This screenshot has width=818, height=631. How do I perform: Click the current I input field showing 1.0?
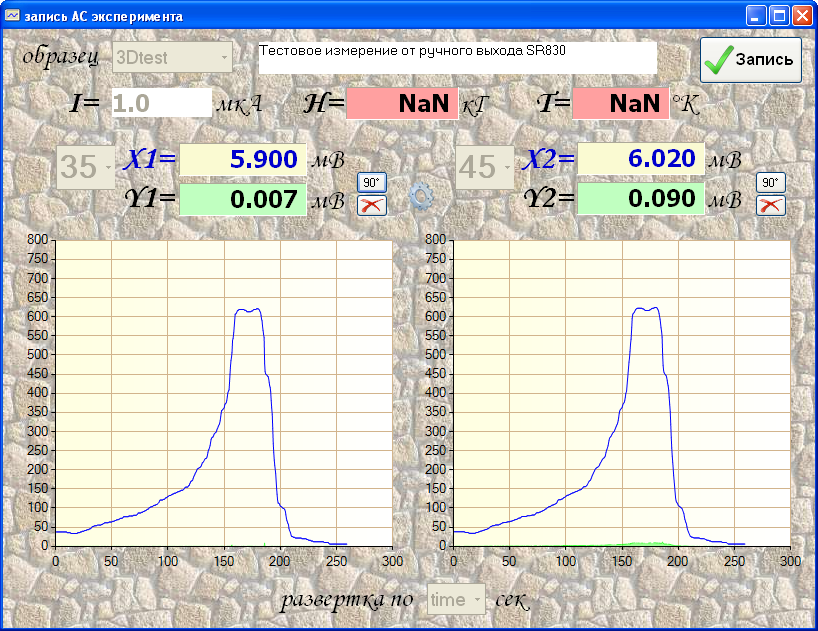tap(162, 103)
